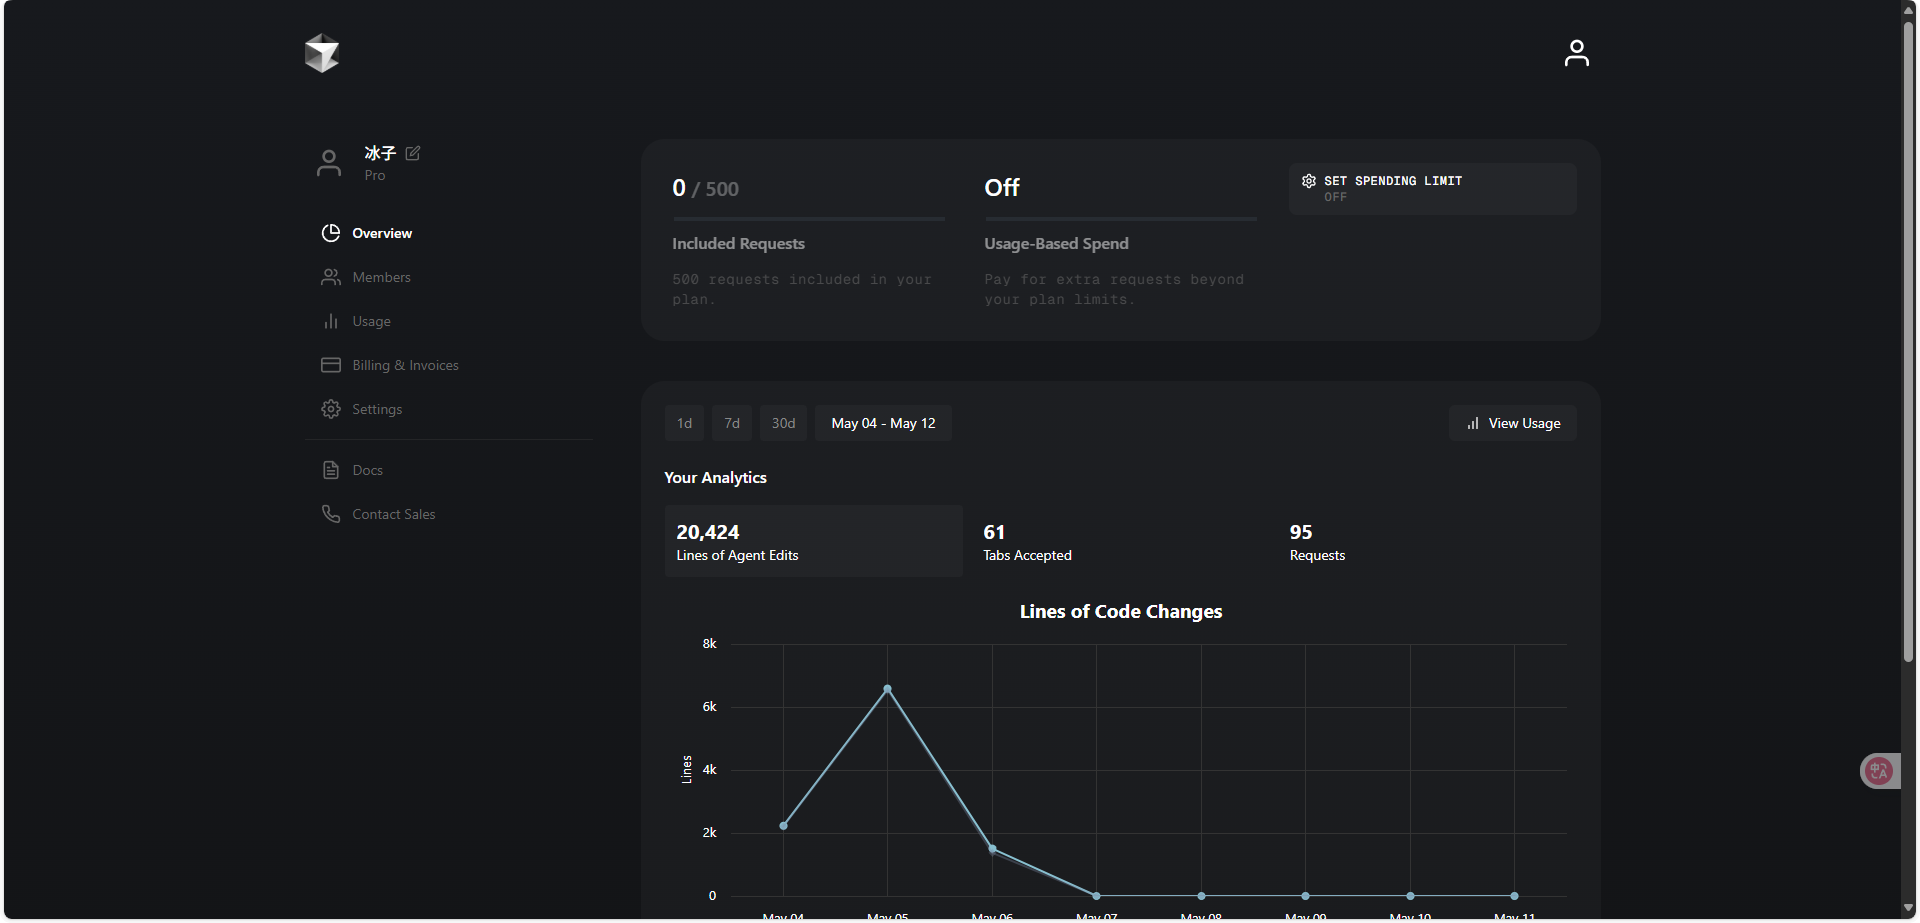
Task: Click the Members people icon
Action: (331, 277)
